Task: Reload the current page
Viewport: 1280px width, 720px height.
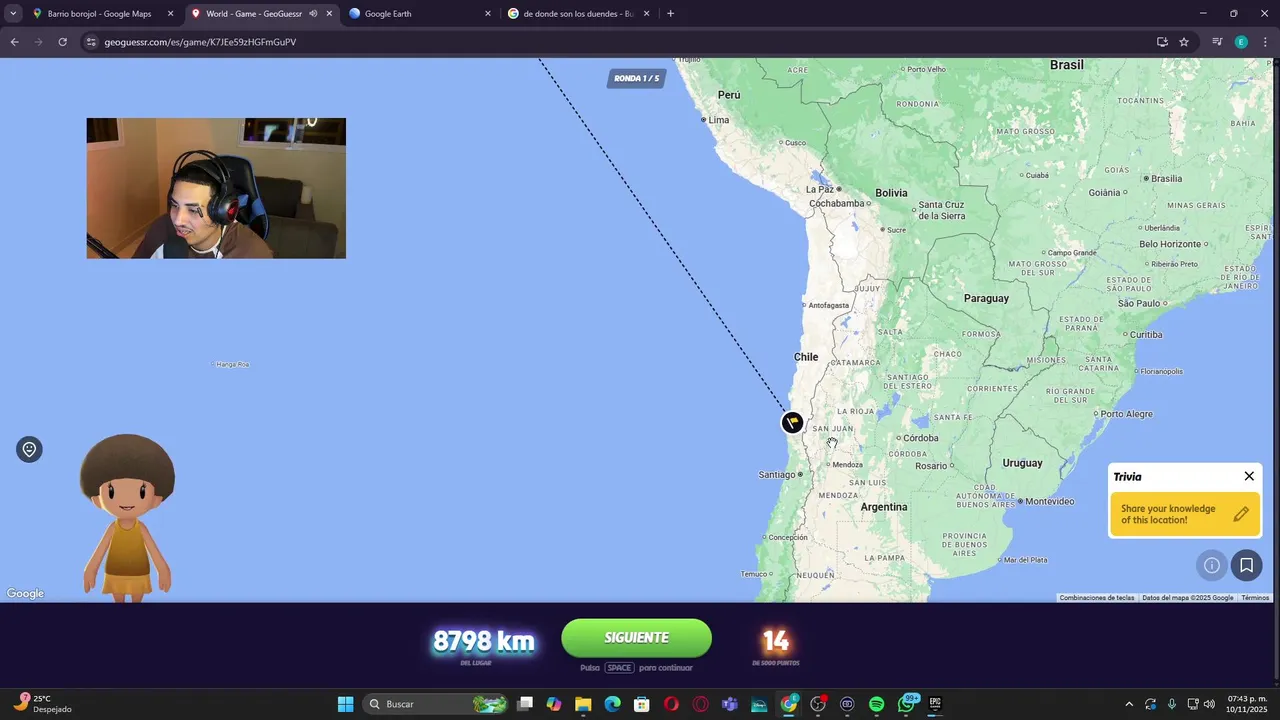Action: click(62, 42)
